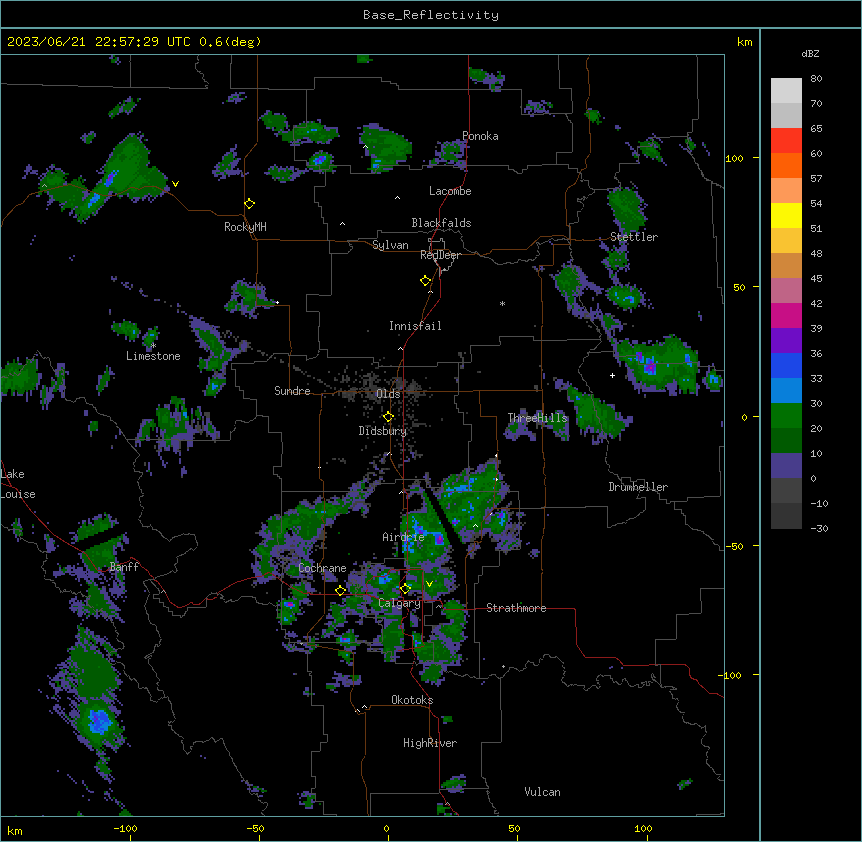Select the Innisfail city label

pos(415,326)
